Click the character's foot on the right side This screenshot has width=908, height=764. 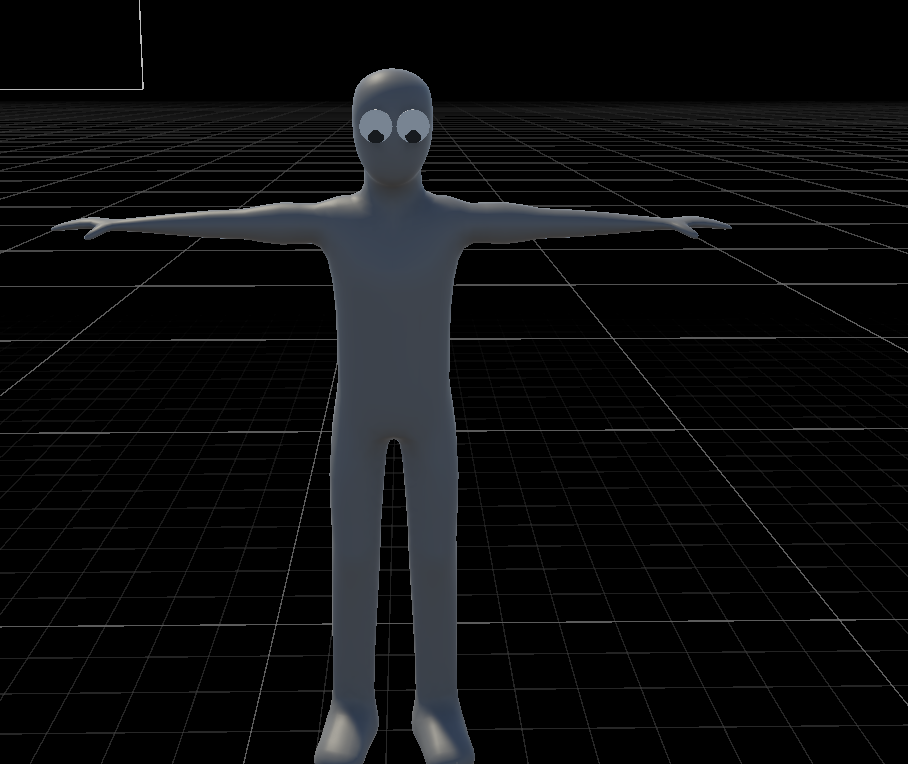click(x=442, y=733)
